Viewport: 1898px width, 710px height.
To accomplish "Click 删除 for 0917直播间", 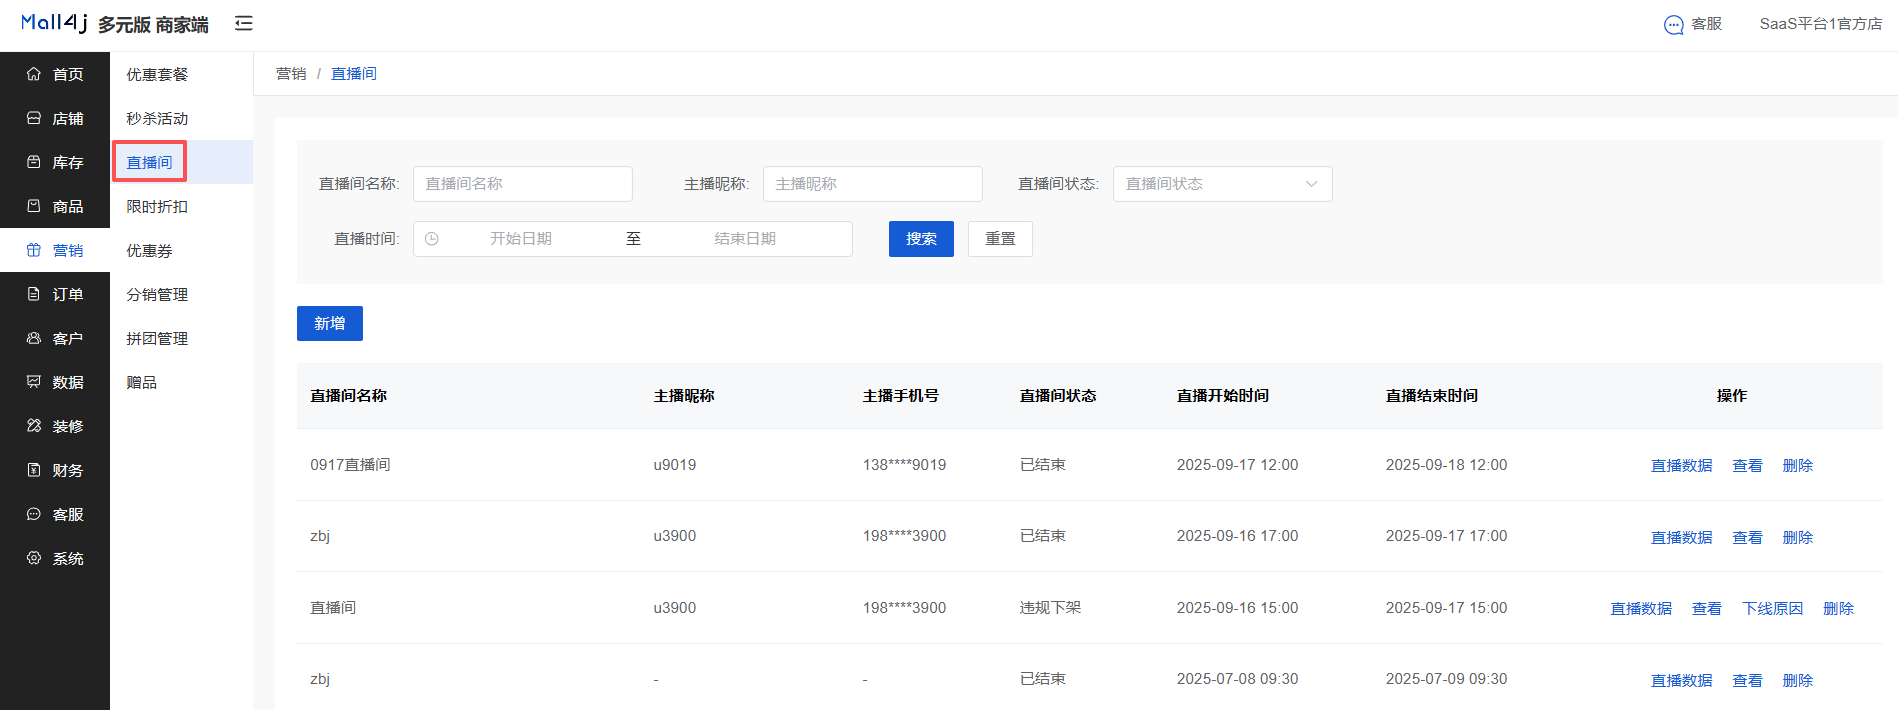I will 1797,465.
